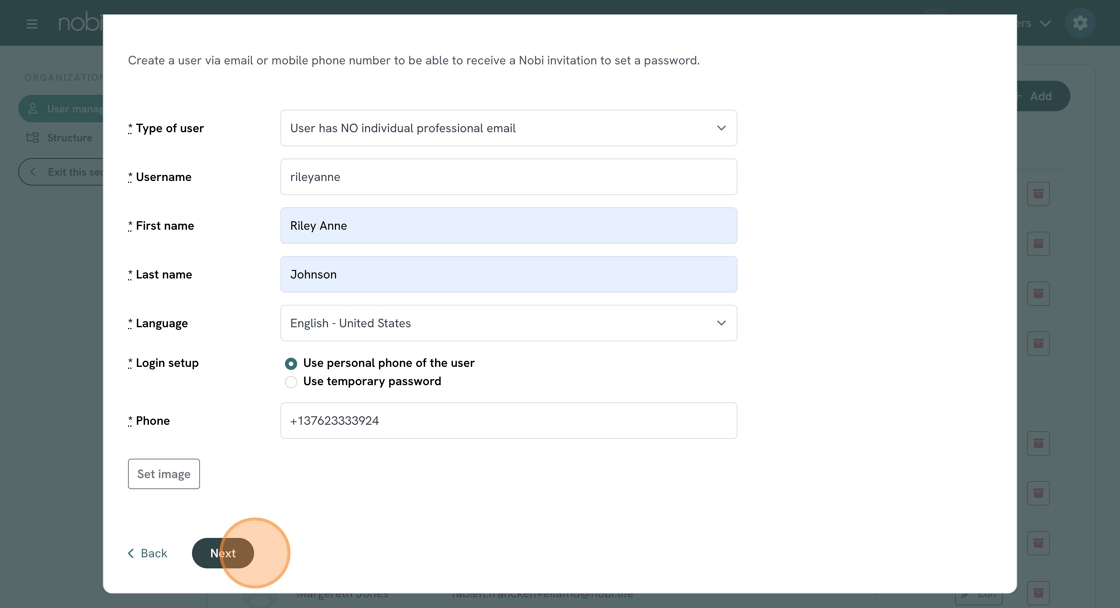This screenshot has height=608, width=1120.
Task: Click the nobi logo
Action: (x=80, y=22)
